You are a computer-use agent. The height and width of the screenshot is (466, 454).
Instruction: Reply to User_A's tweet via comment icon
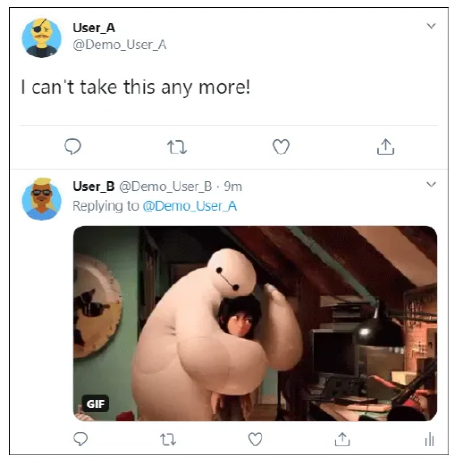point(72,147)
